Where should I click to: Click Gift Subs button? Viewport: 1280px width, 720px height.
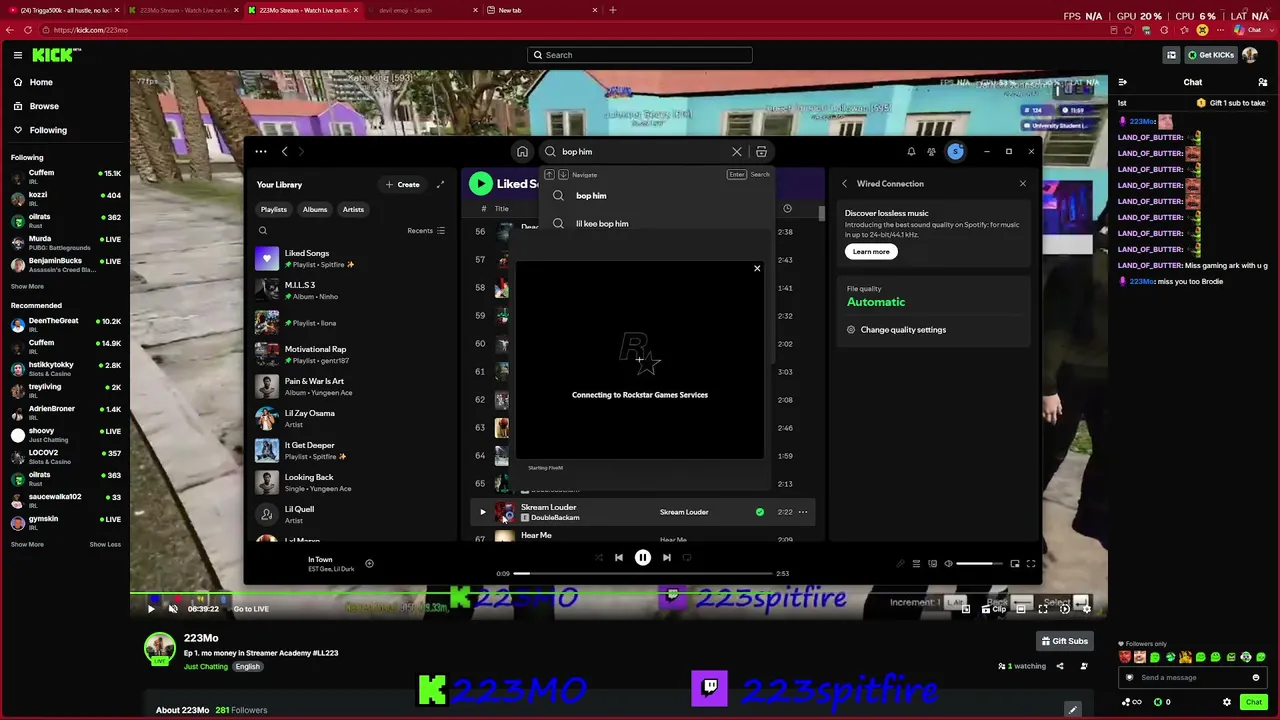pos(1065,642)
